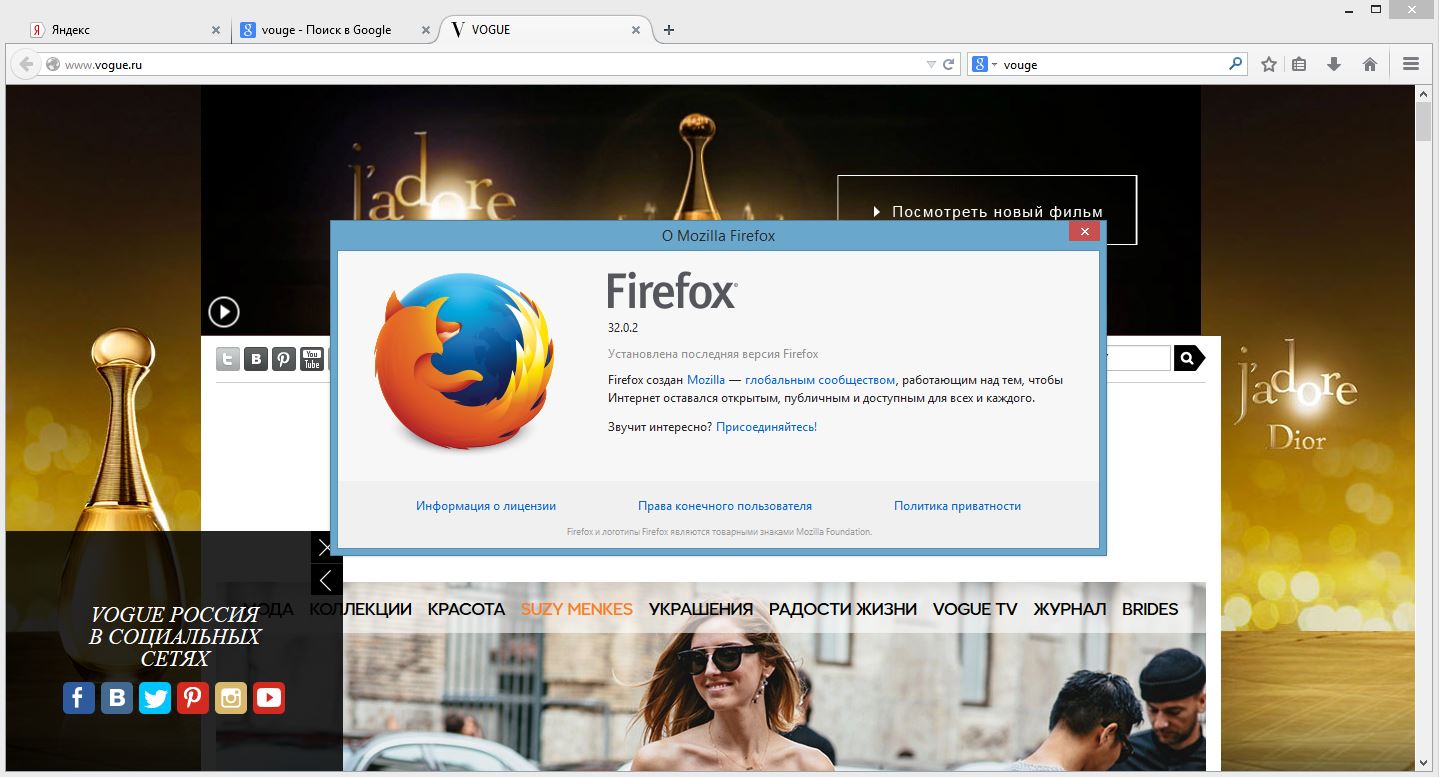Open red Pinterest icon in social networks panel
This screenshot has height=777, width=1439.
tap(193, 697)
